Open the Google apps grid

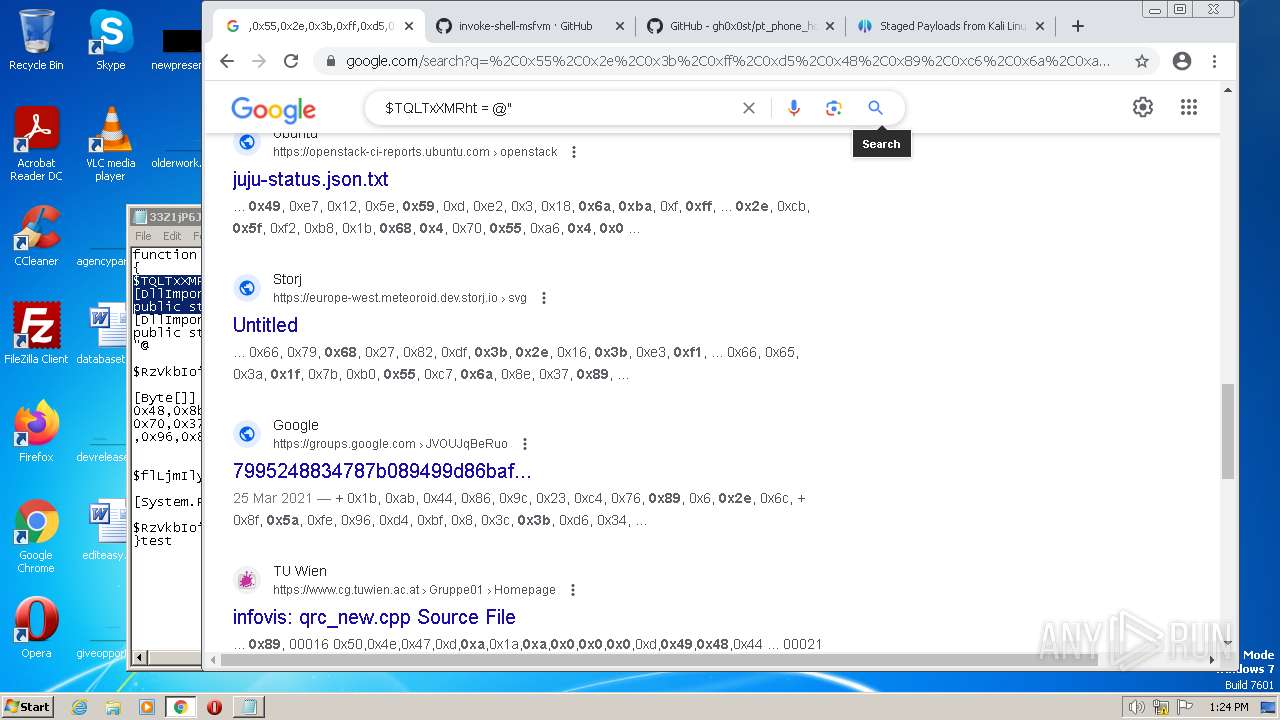tap(1189, 107)
